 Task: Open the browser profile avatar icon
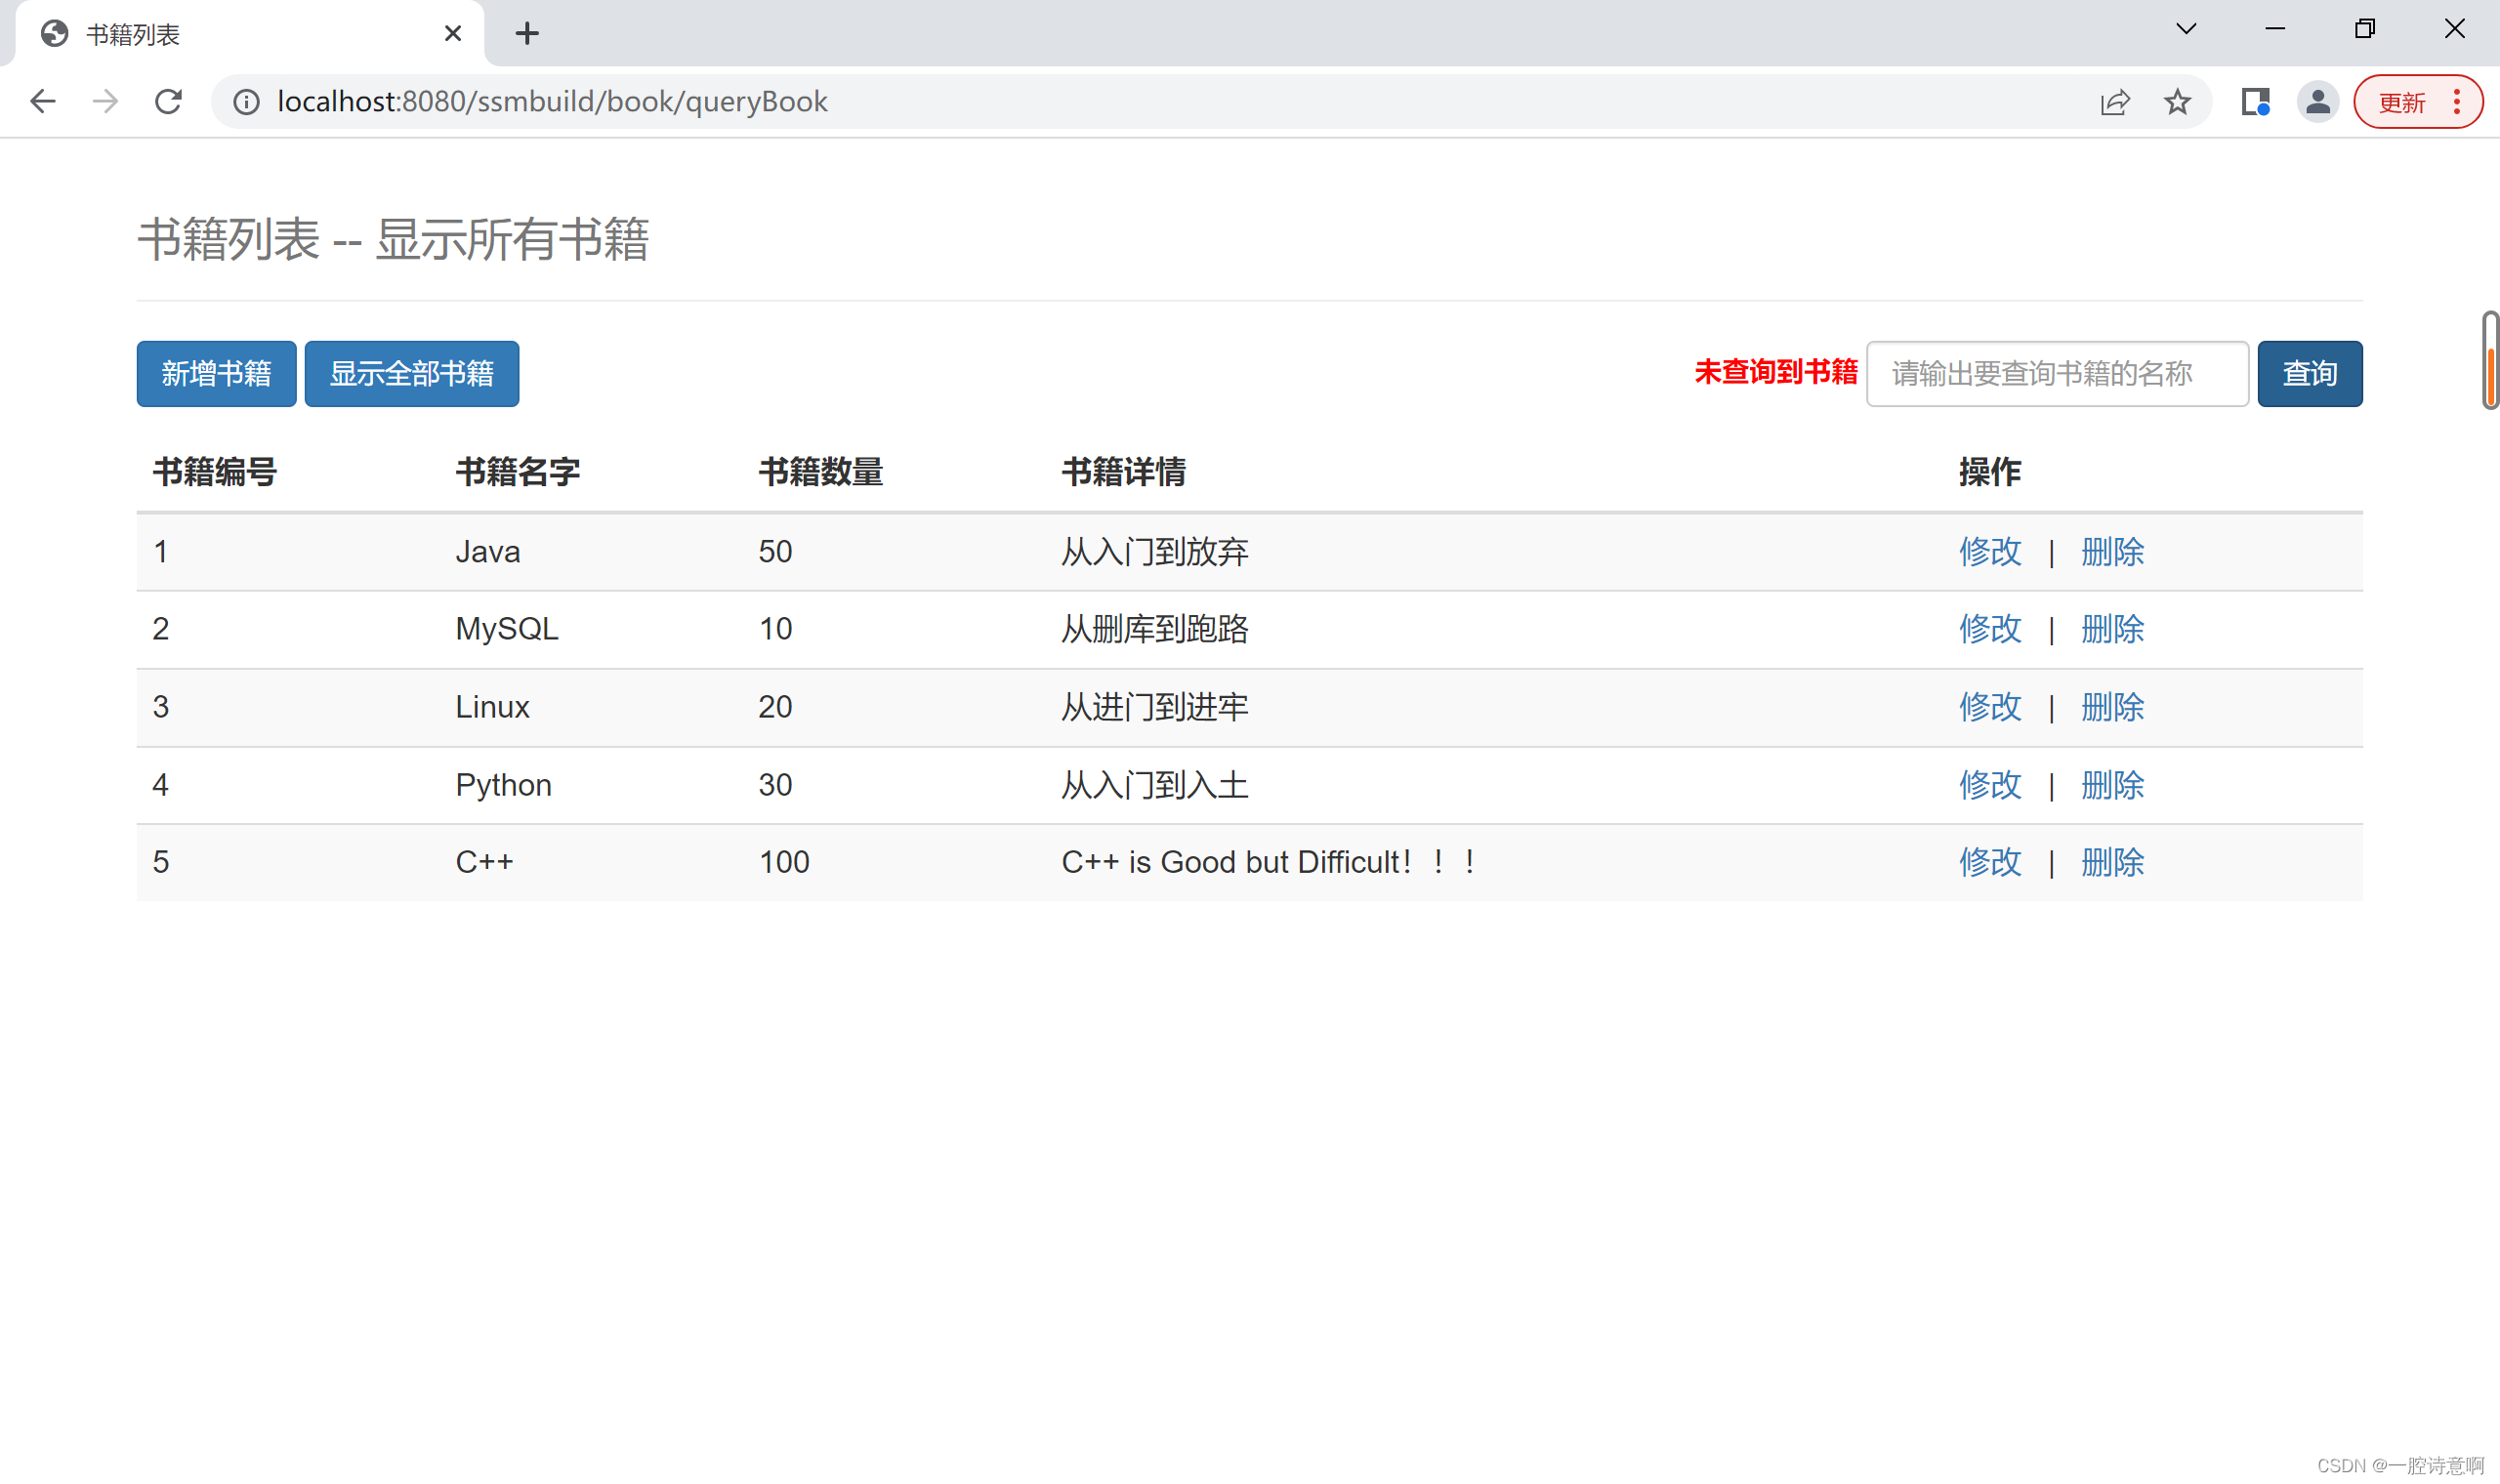(2319, 101)
